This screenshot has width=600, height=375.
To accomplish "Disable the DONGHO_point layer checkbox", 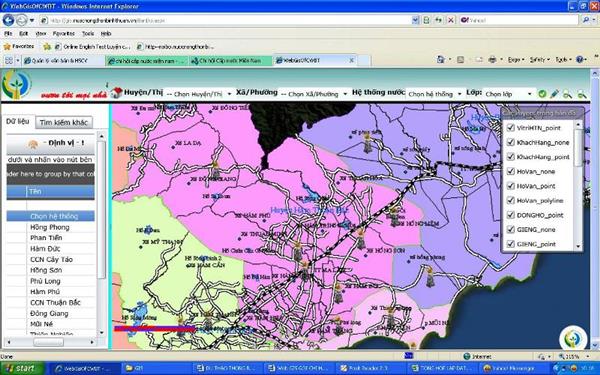I will pyautogui.click(x=510, y=215).
